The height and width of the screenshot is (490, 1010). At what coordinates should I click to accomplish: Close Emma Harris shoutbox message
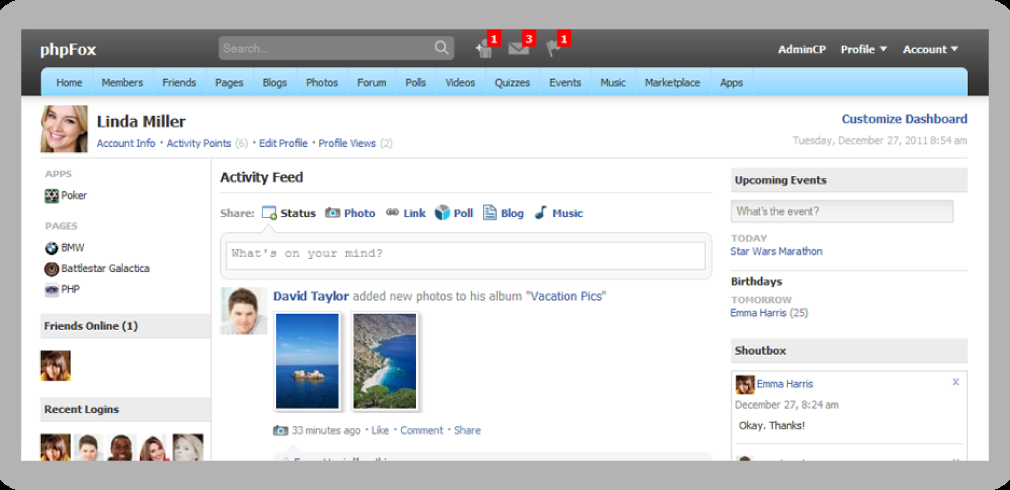pyautogui.click(x=955, y=382)
